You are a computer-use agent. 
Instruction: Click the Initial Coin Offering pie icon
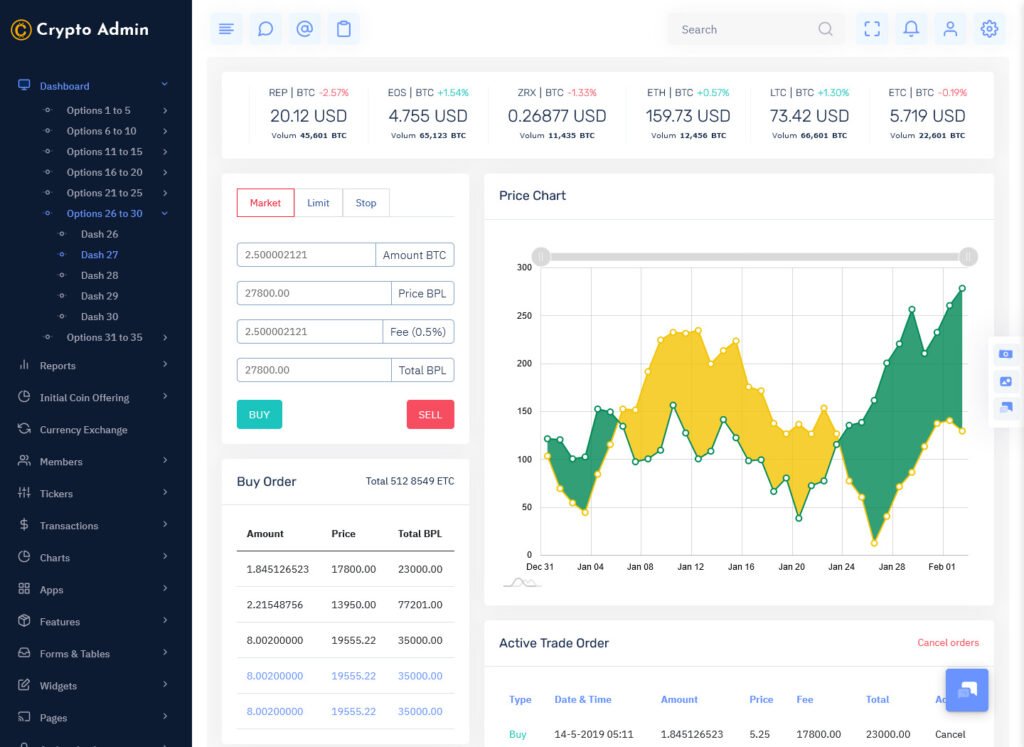24,396
